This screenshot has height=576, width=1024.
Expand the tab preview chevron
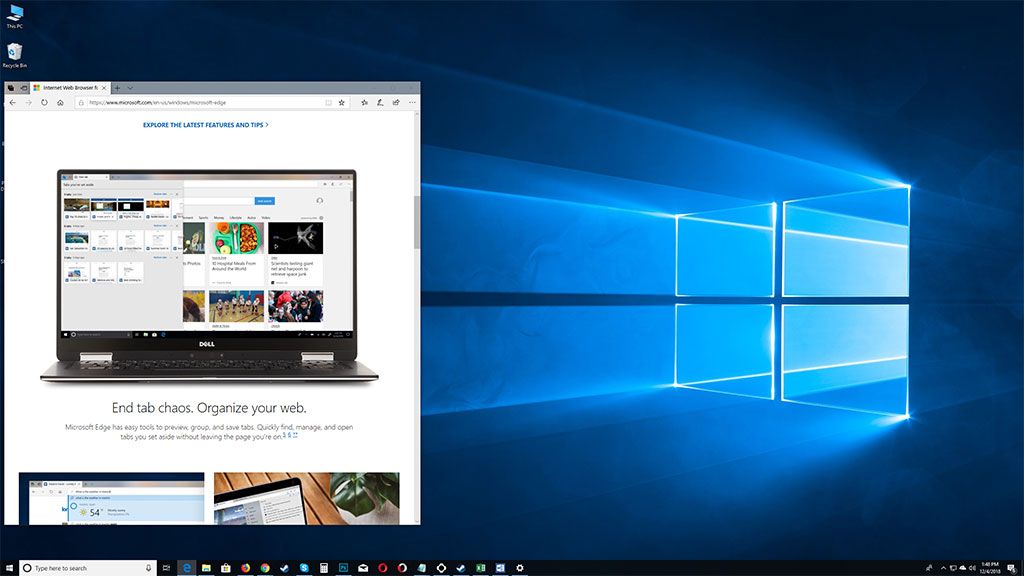[130, 87]
